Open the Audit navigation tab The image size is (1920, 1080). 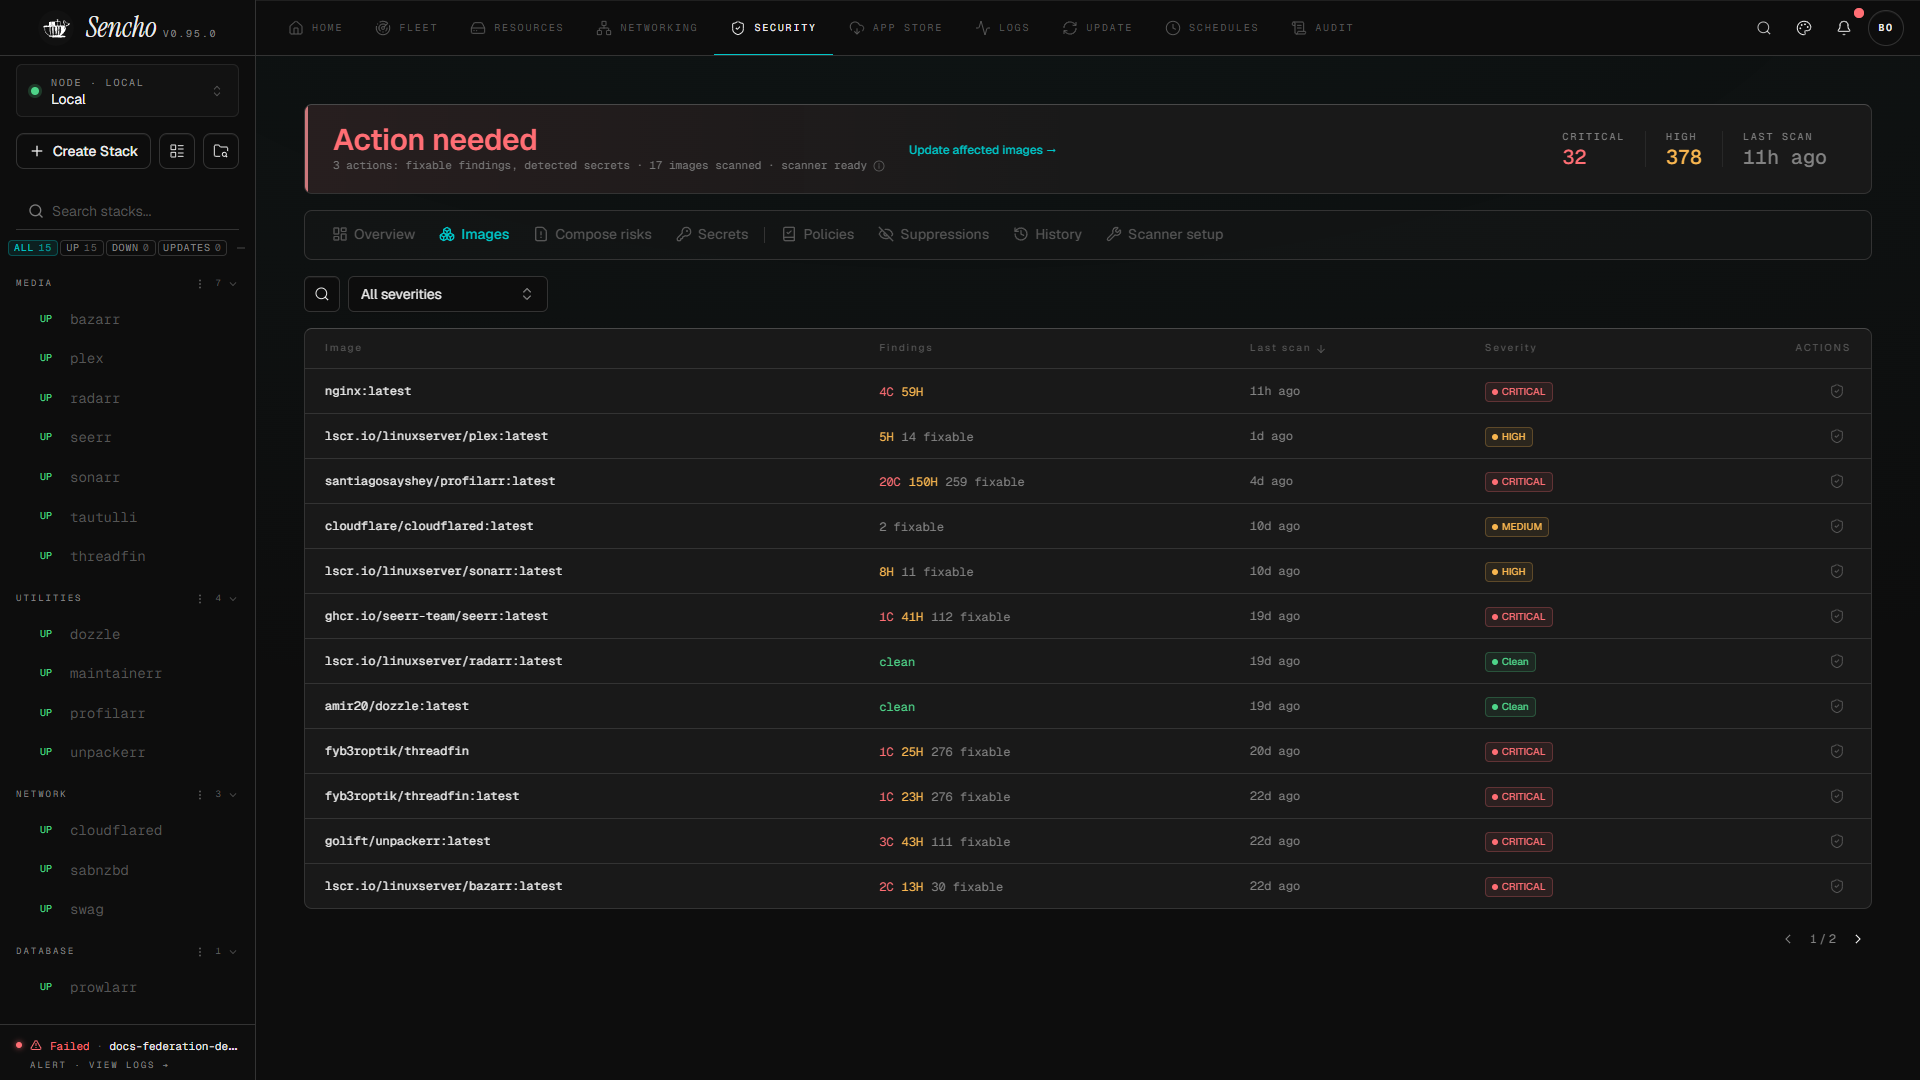[1322, 28]
